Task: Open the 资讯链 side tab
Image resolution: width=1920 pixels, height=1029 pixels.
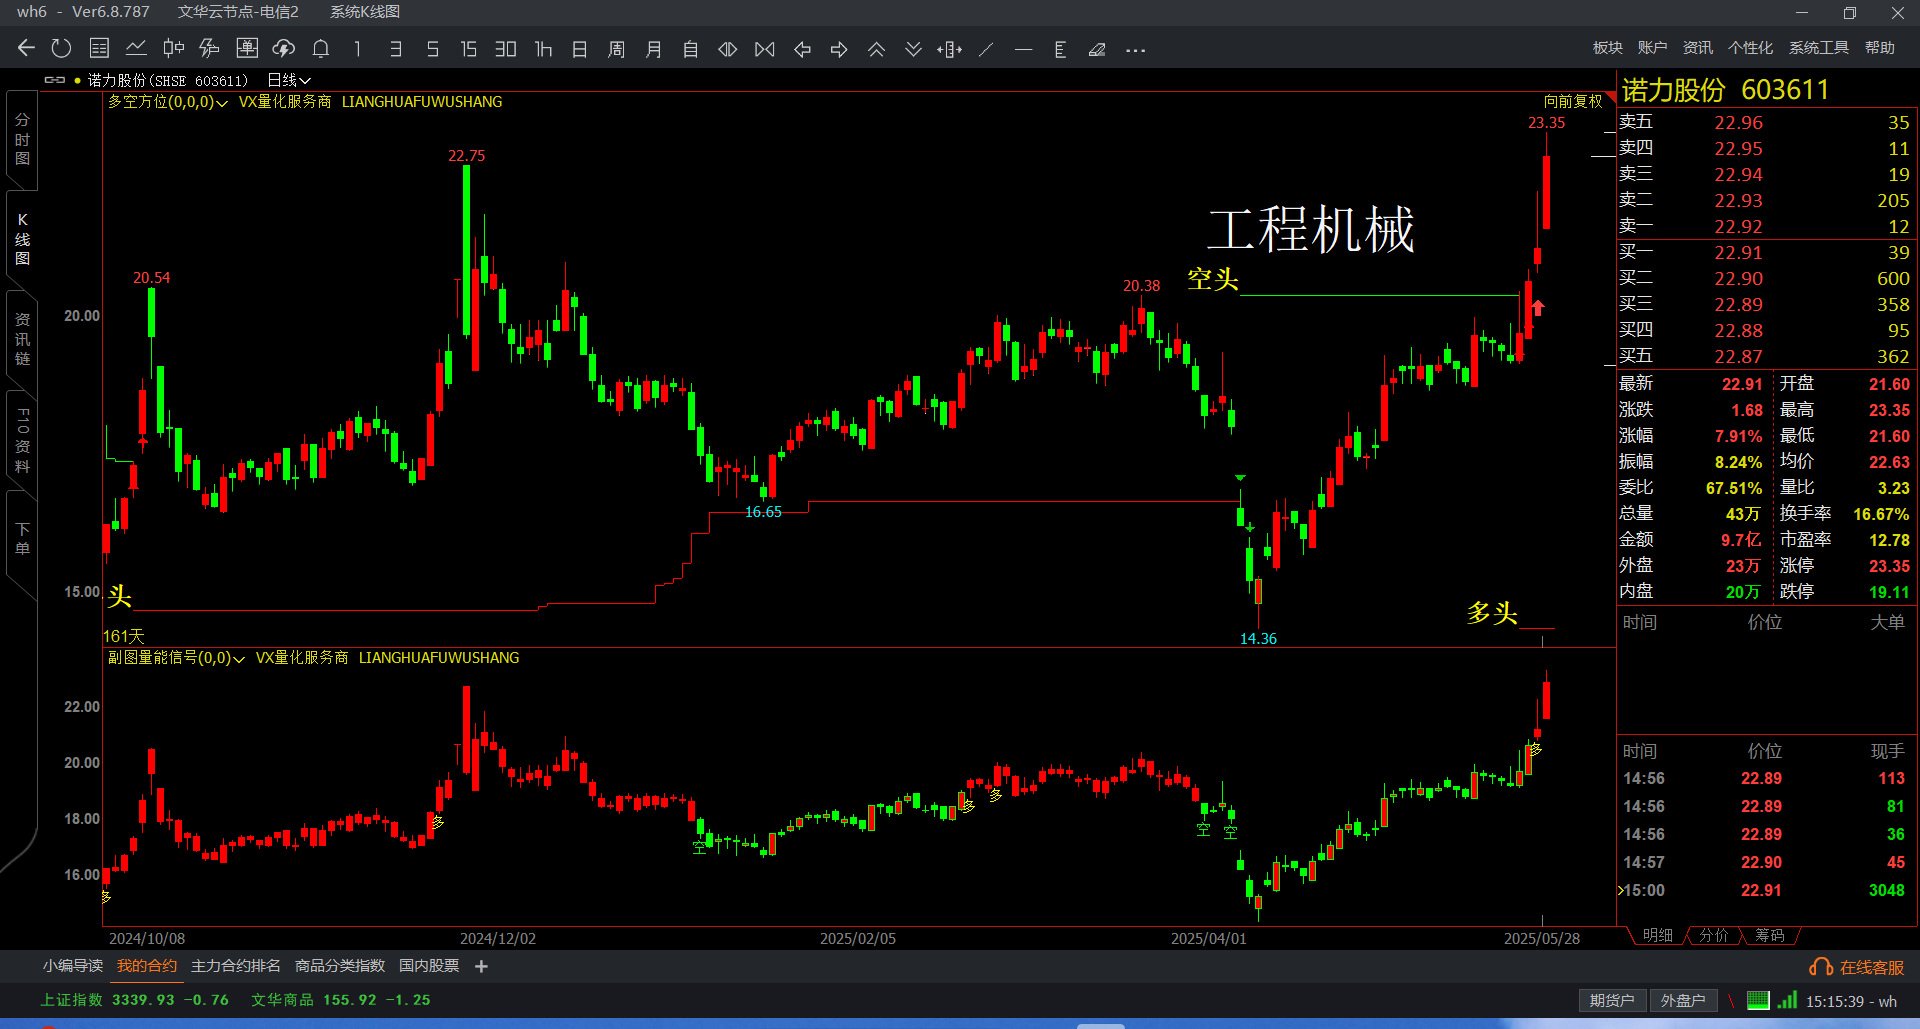Action: pos(22,339)
